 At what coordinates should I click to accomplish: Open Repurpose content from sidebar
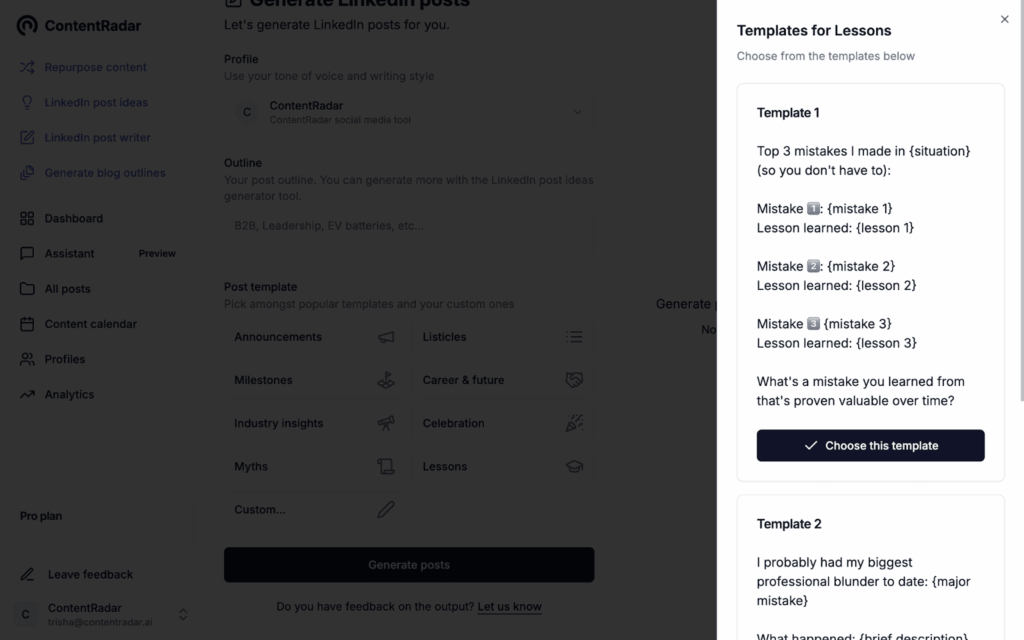95,67
